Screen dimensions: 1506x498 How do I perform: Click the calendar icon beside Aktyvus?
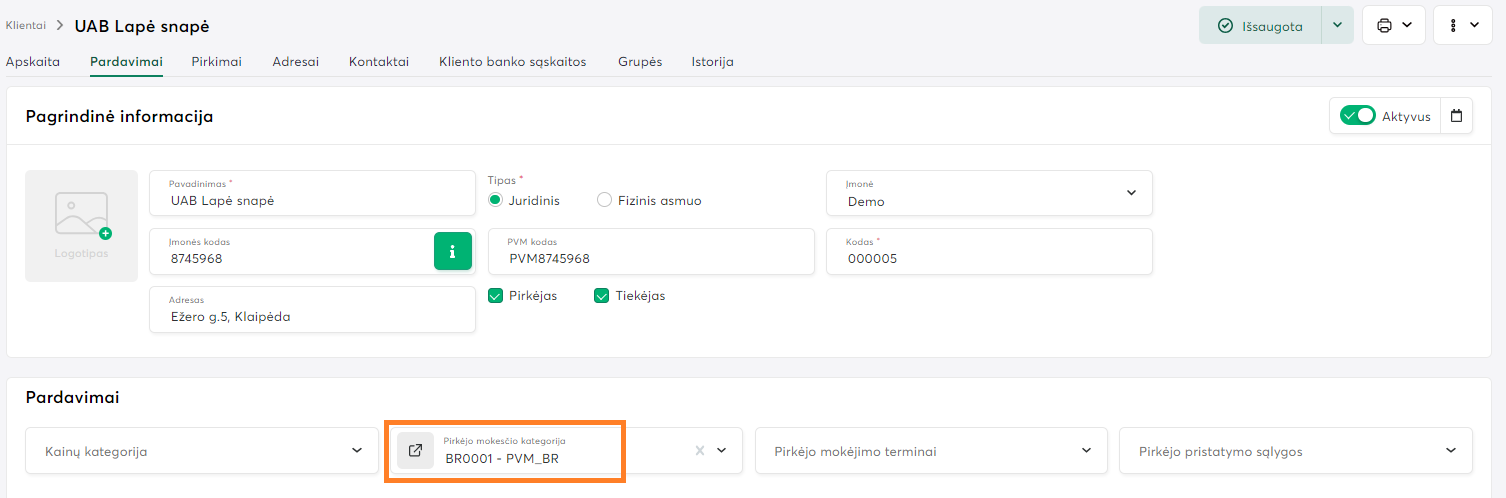pos(1456,116)
